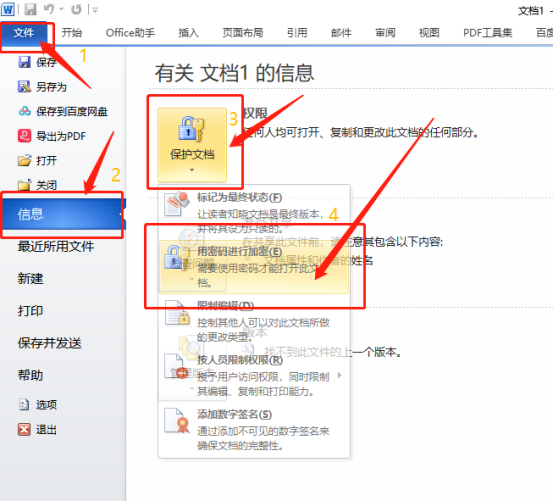The height and width of the screenshot is (501, 554).
Task: Select 新建 in the sidebar
Action: (30, 278)
